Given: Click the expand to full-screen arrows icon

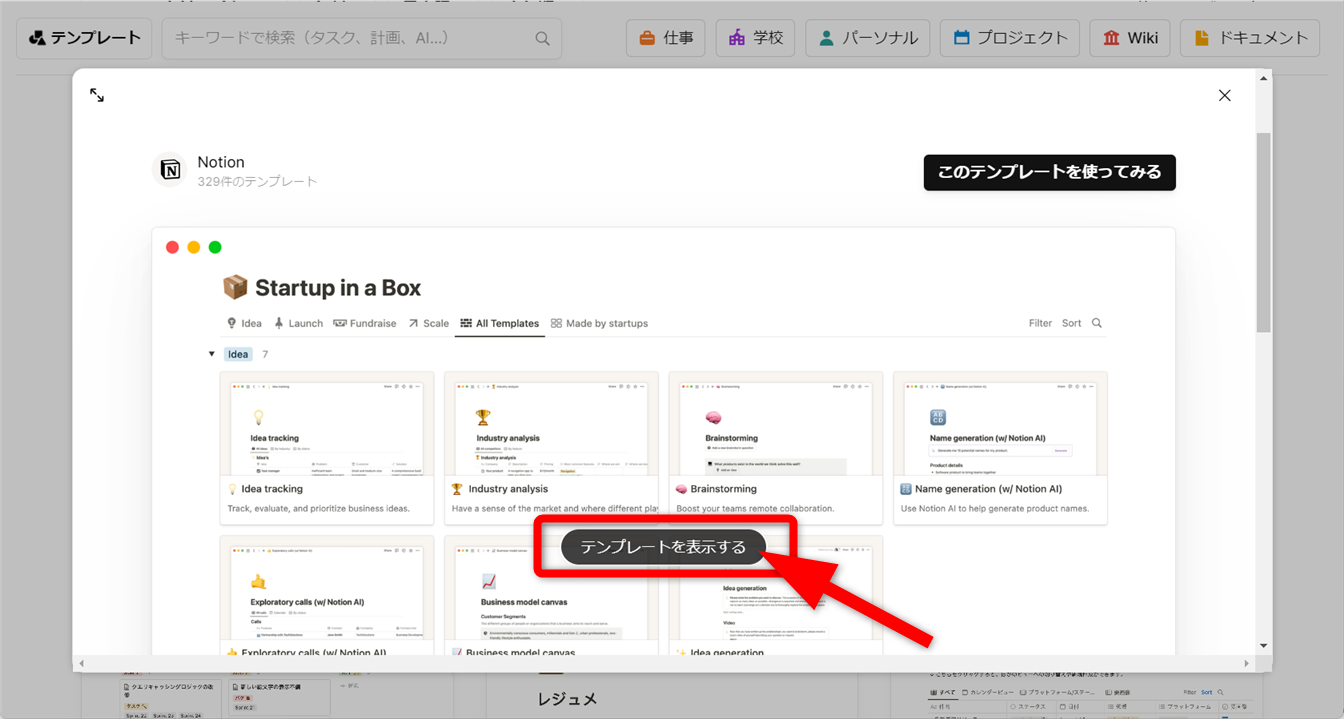Looking at the screenshot, I should (97, 95).
